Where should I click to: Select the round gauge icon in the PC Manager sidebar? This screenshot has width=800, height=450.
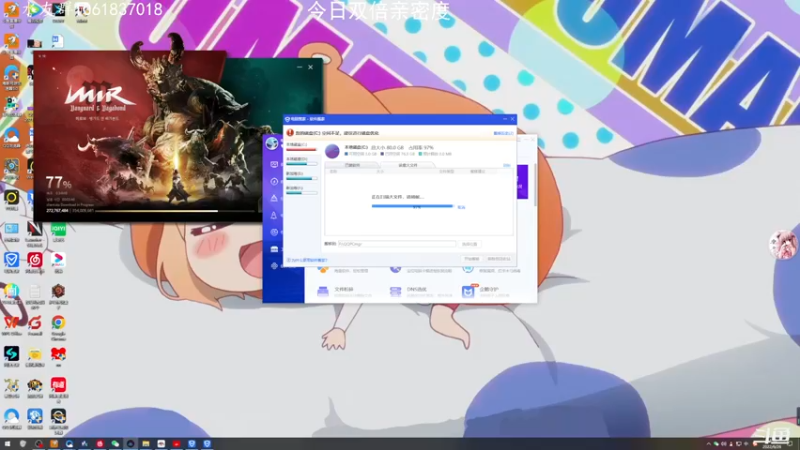coord(274,181)
